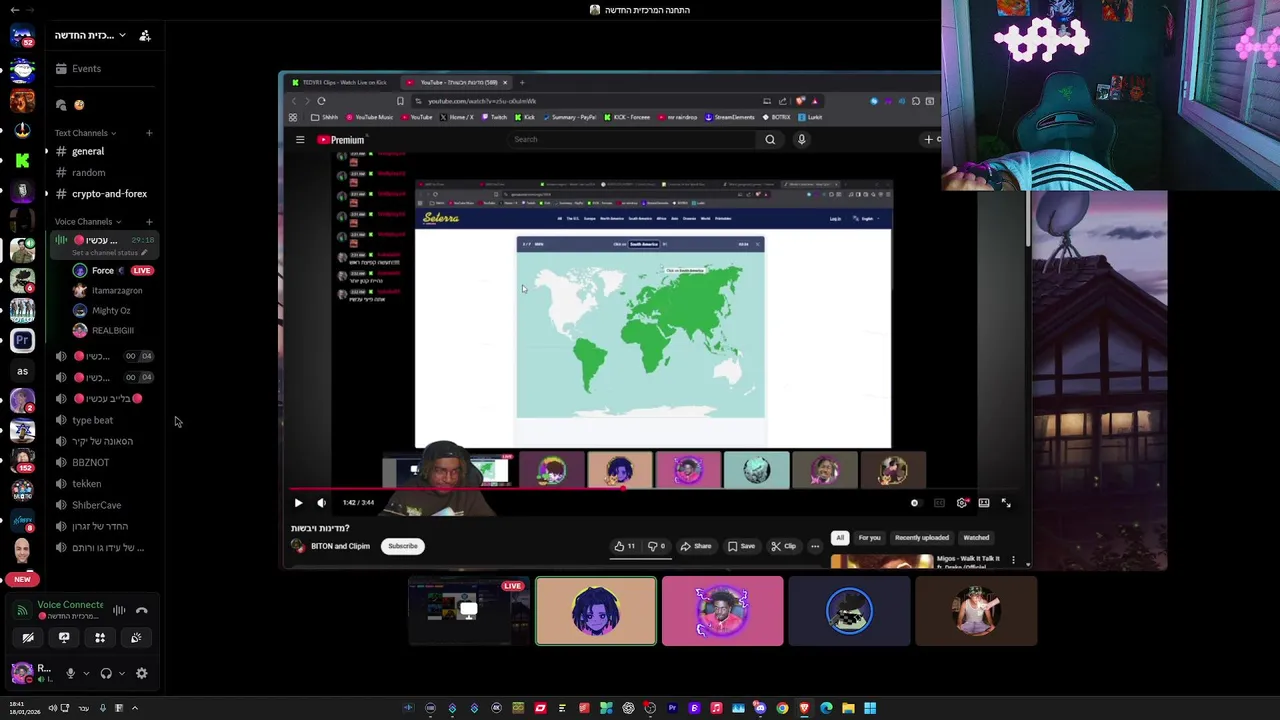
Task: Select user Itamarzagron in voice list
Action: (x=117, y=290)
